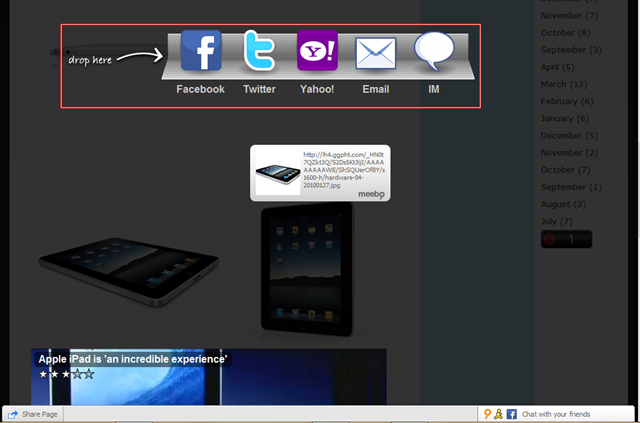Open the April (5) archive
Viewport: 640px width, 423px height.
click(x=557, y=67)
